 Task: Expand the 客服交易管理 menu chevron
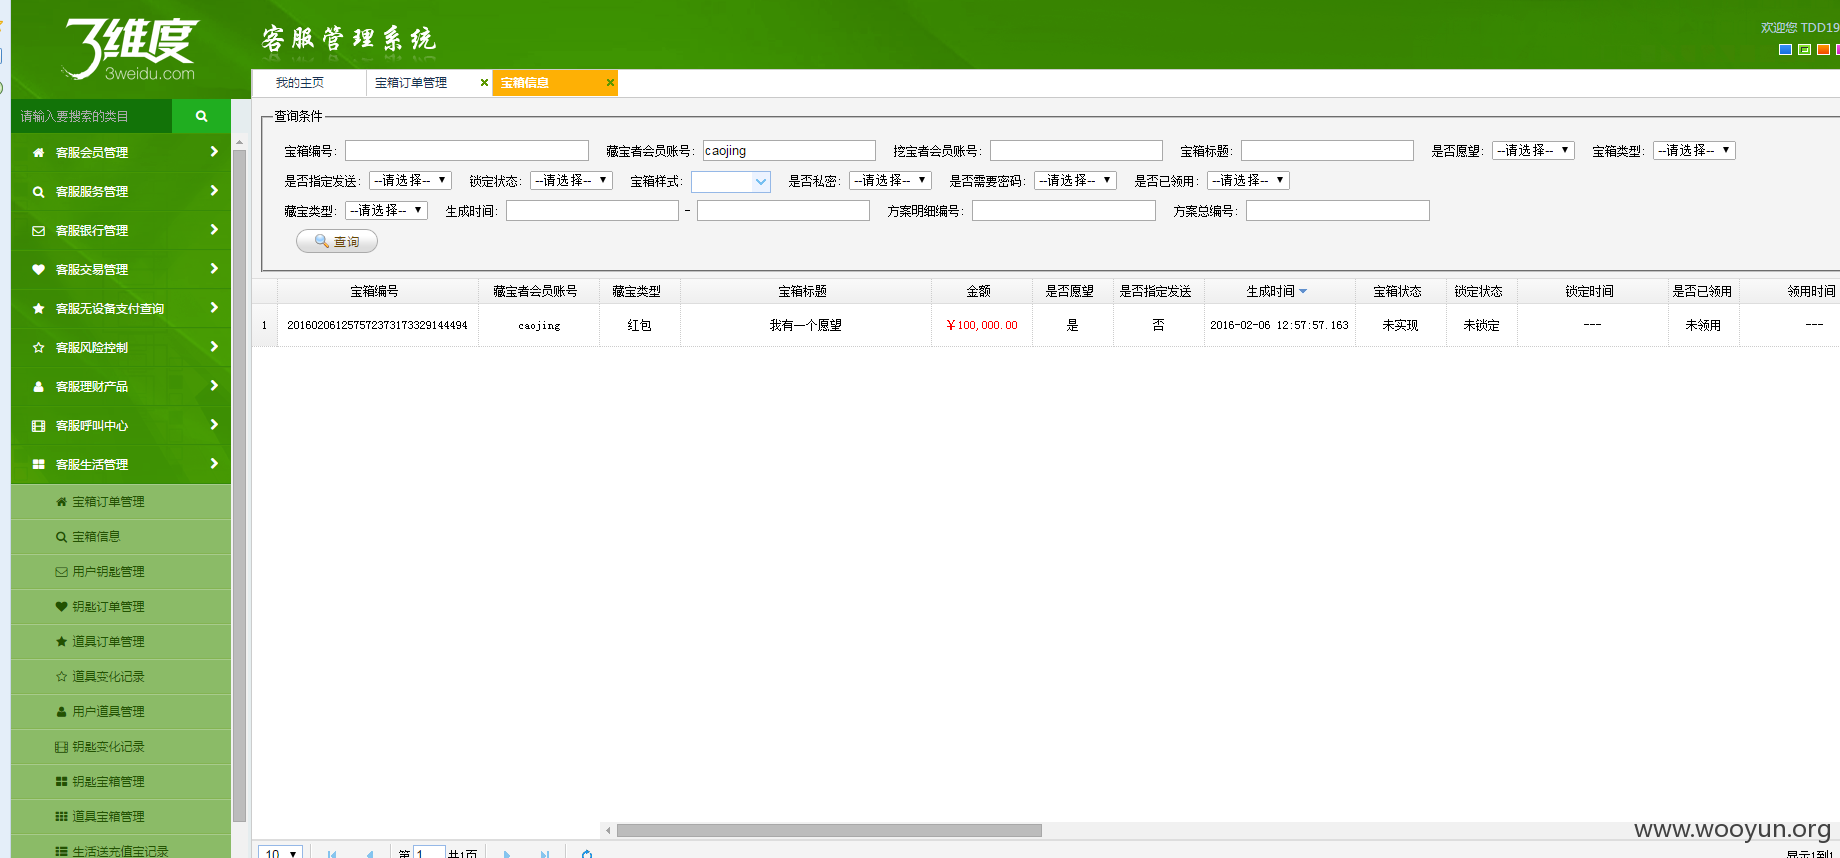[x=214, y=269]
